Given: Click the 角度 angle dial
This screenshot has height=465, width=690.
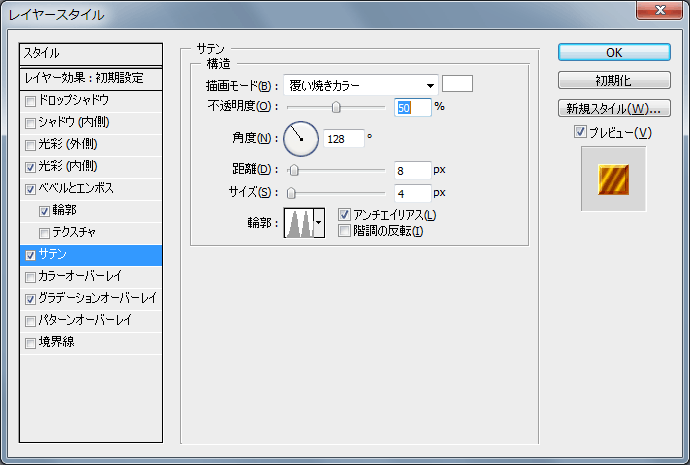Looking at the screenshot, I should tap(301, 139).
